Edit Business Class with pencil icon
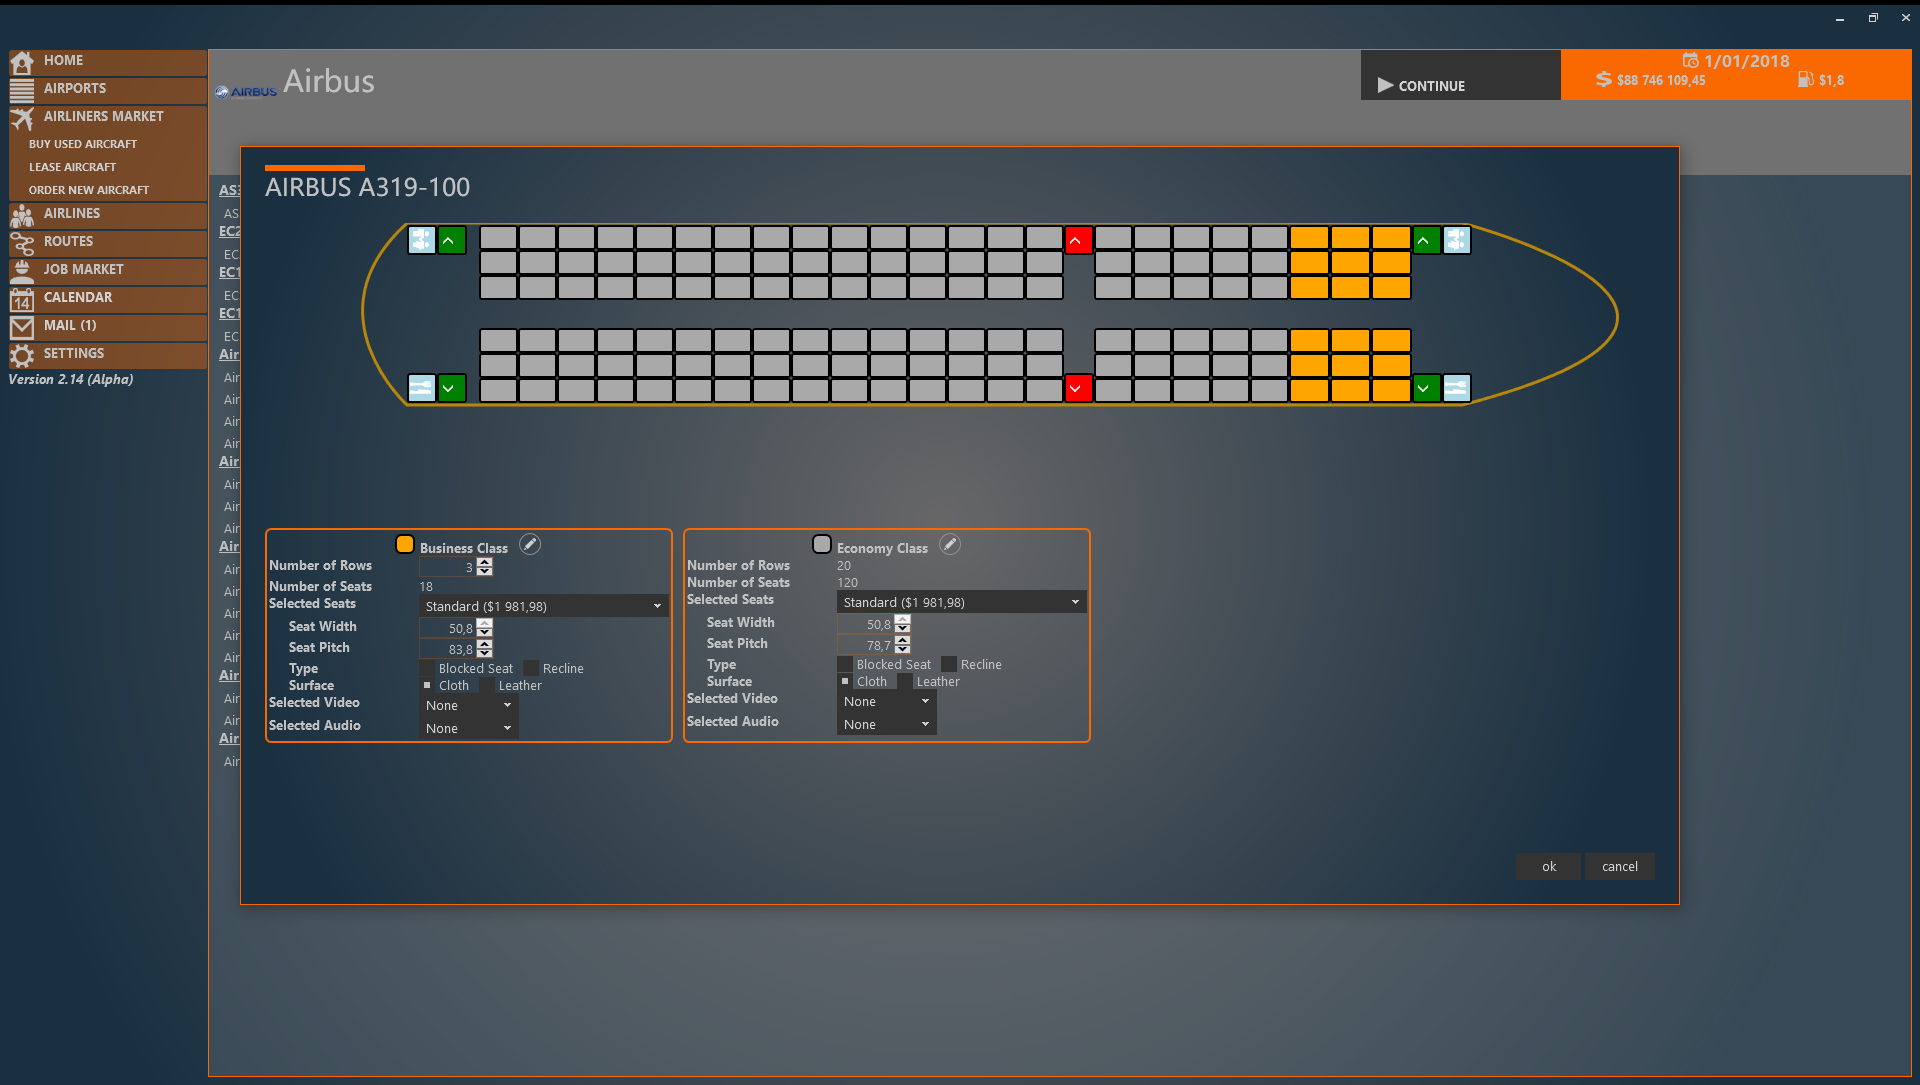The height and width of the screenshot is (1085, 1920). point(530,544)
